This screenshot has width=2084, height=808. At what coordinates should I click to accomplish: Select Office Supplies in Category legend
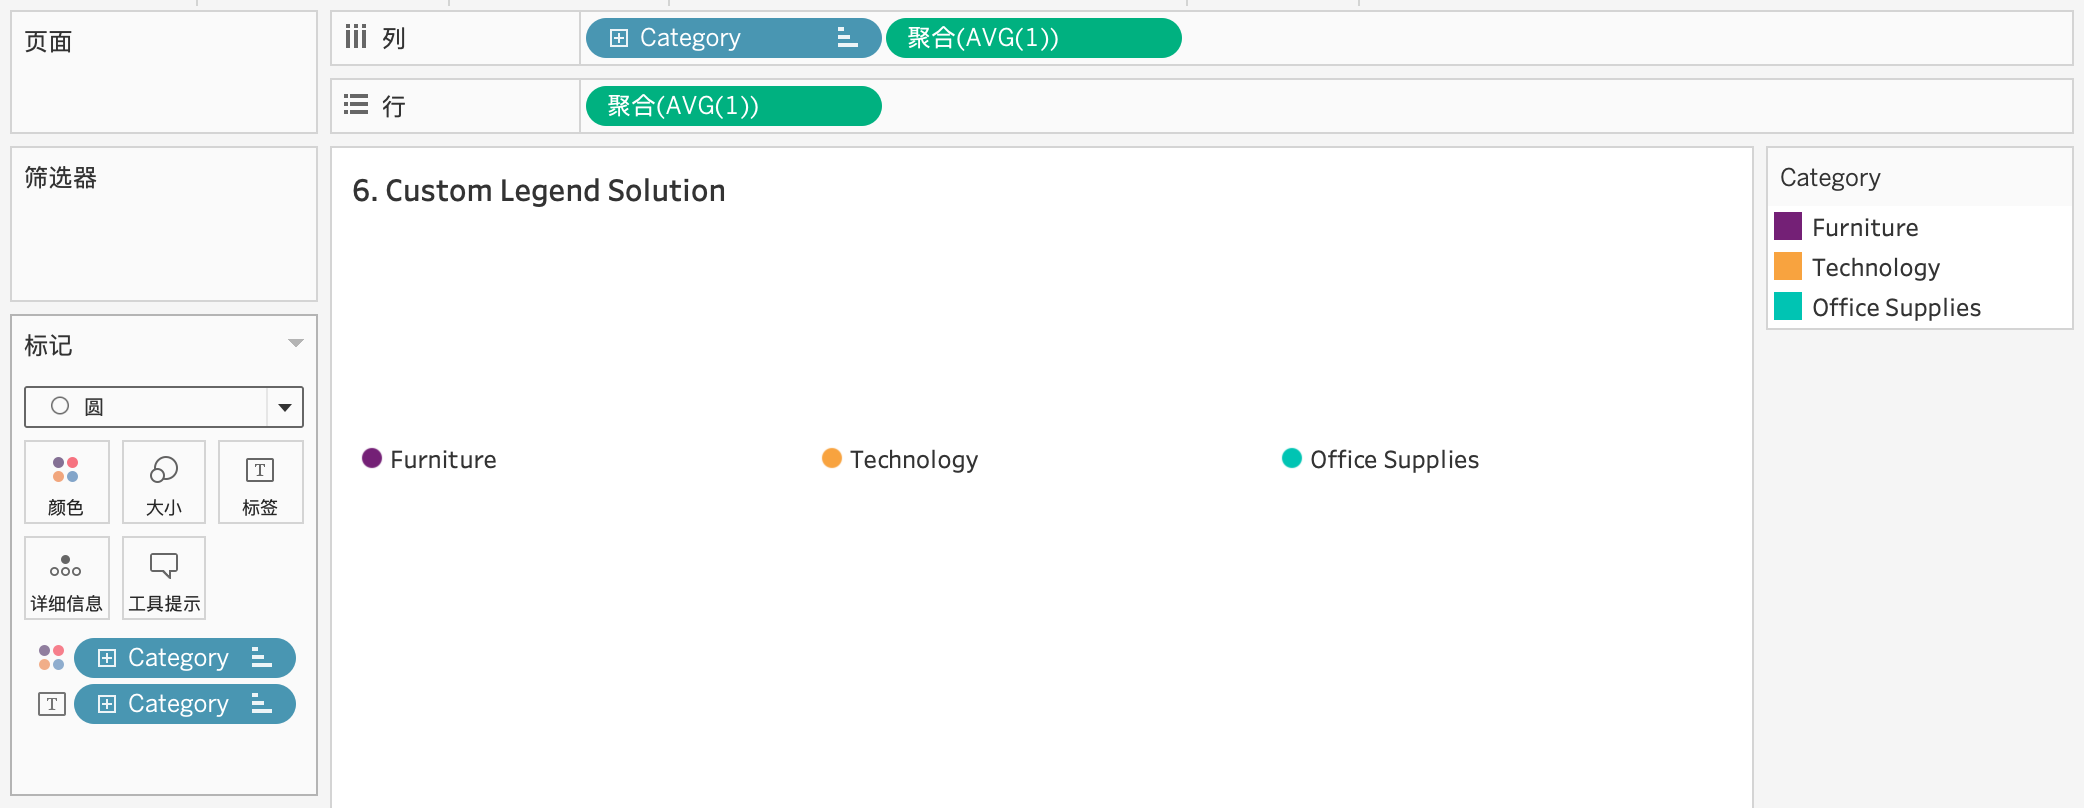pos(1896,308)
